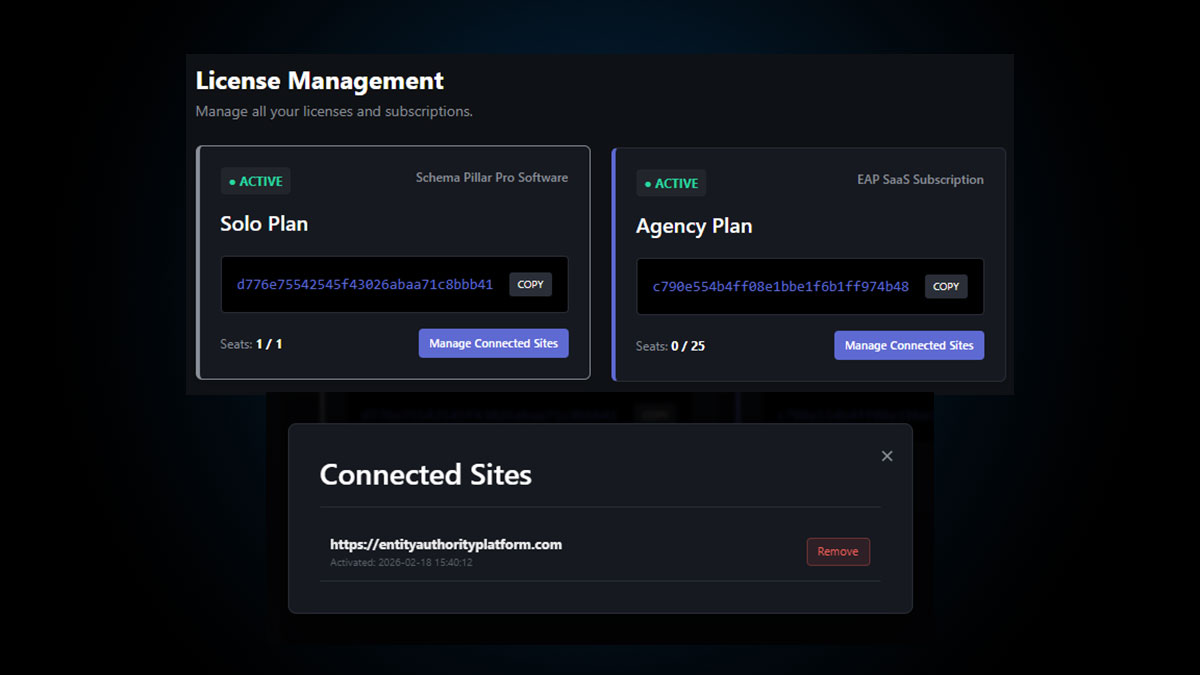Screen dimensions: 1200x675
Task: Click the Solo Plan title
Action: (x=264, y=224)
